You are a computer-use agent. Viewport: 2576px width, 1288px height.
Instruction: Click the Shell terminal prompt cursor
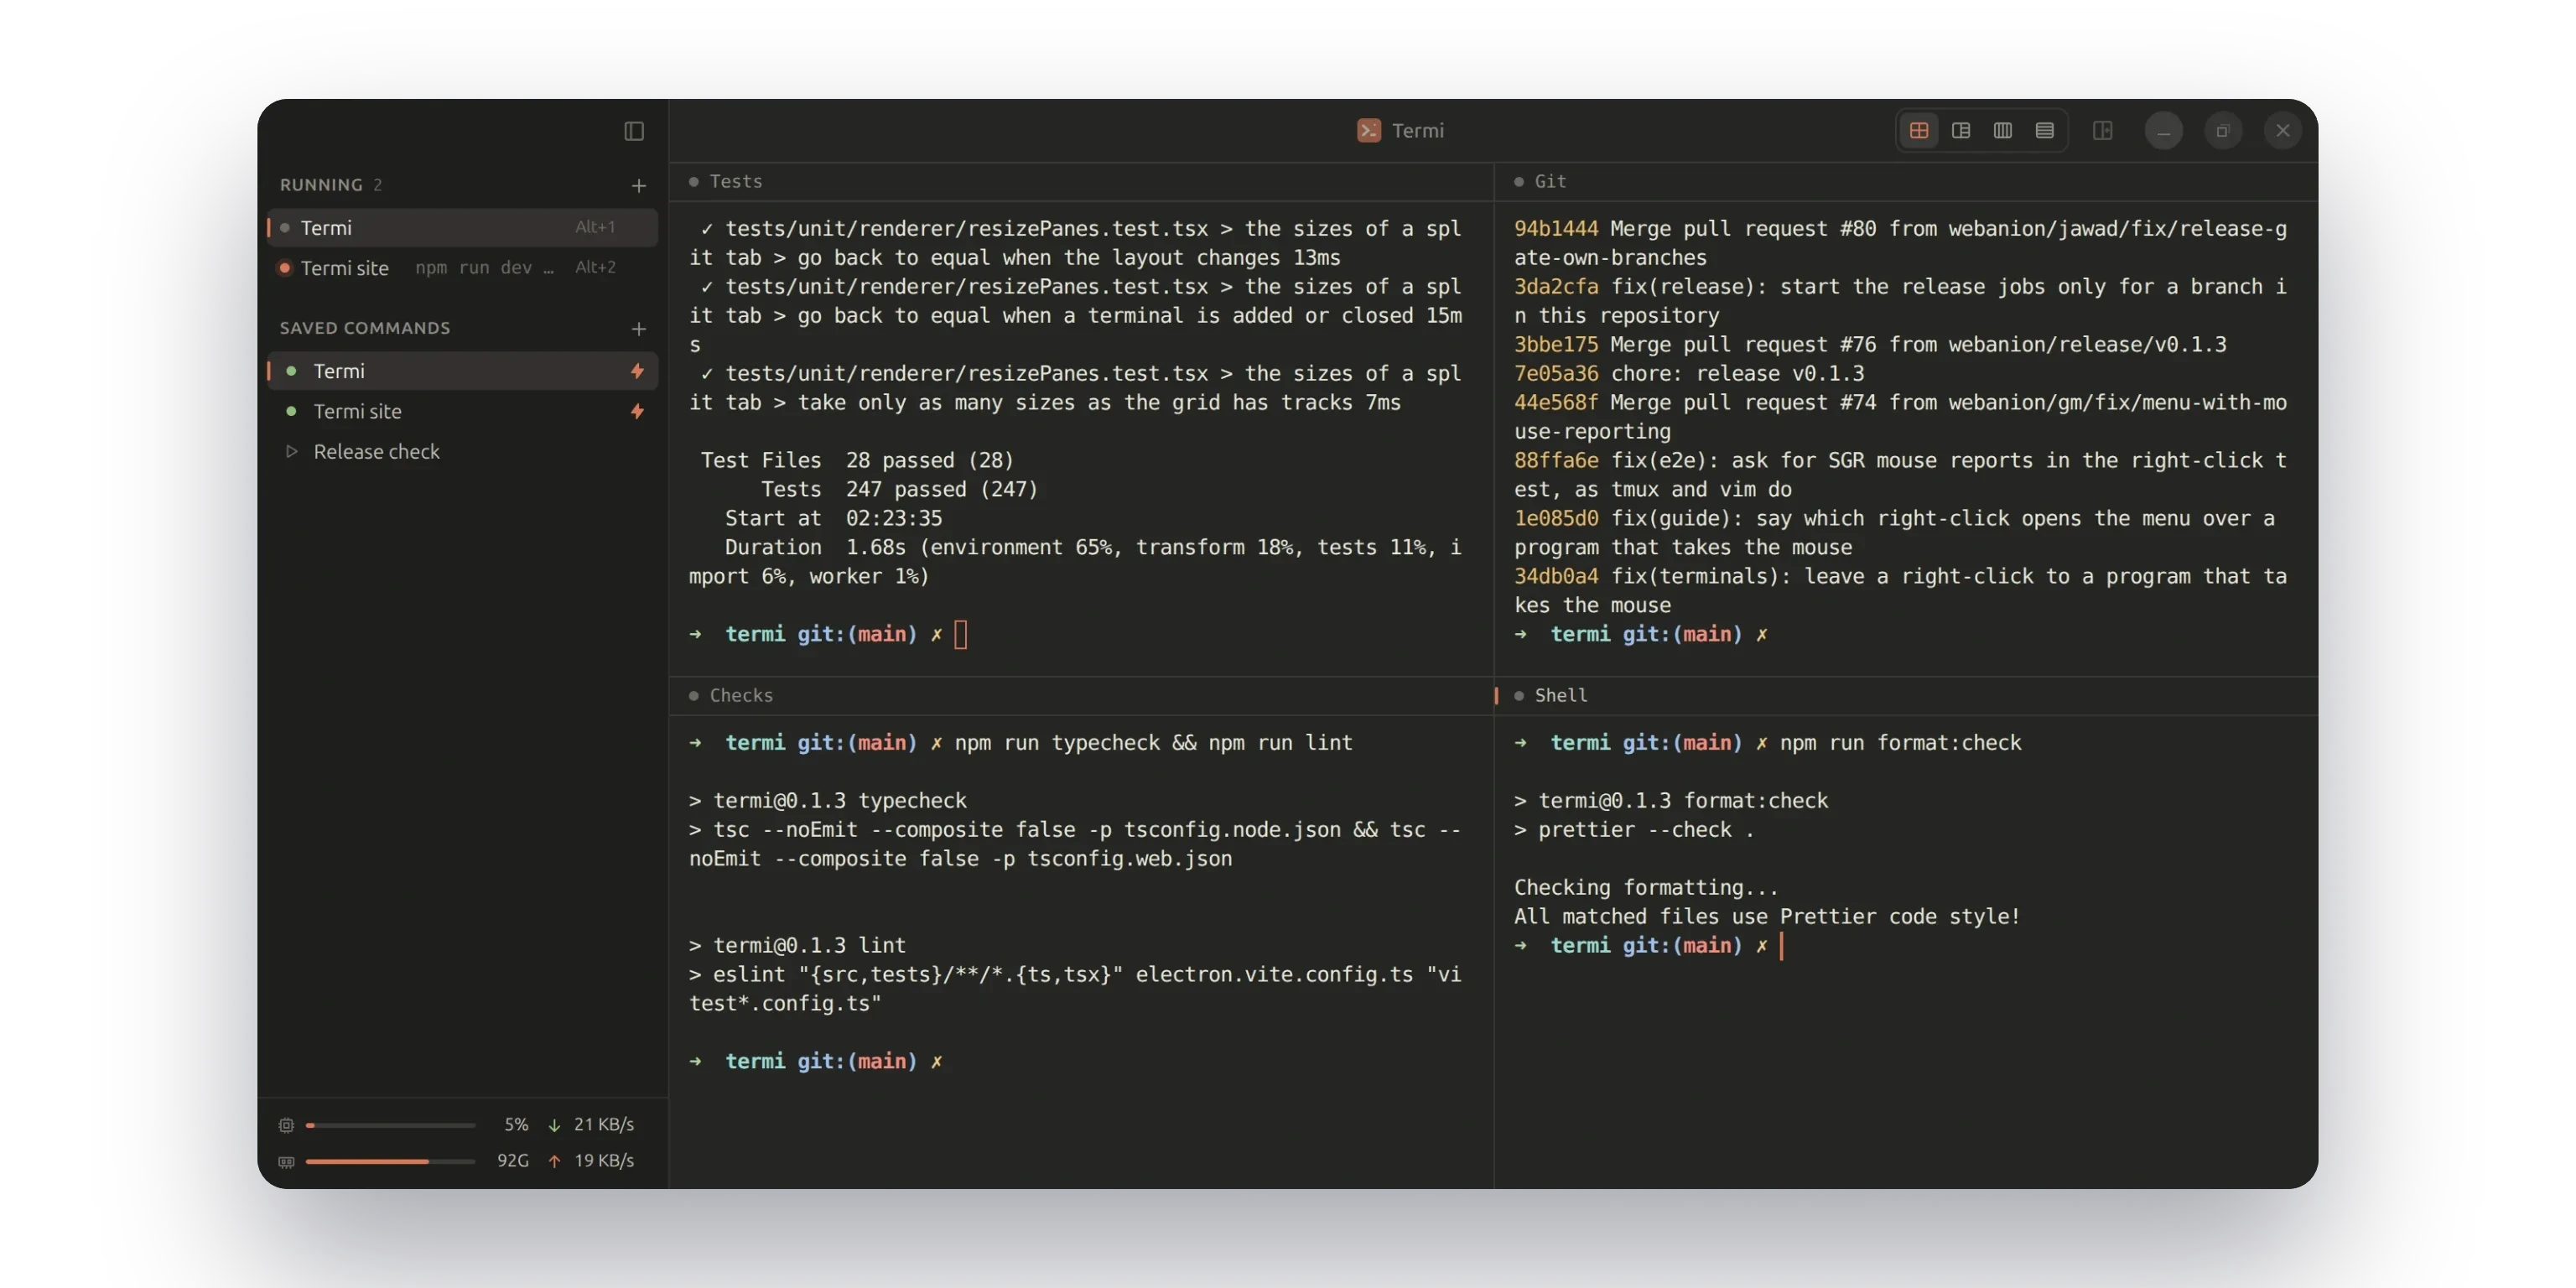[x=1782, y=946]
